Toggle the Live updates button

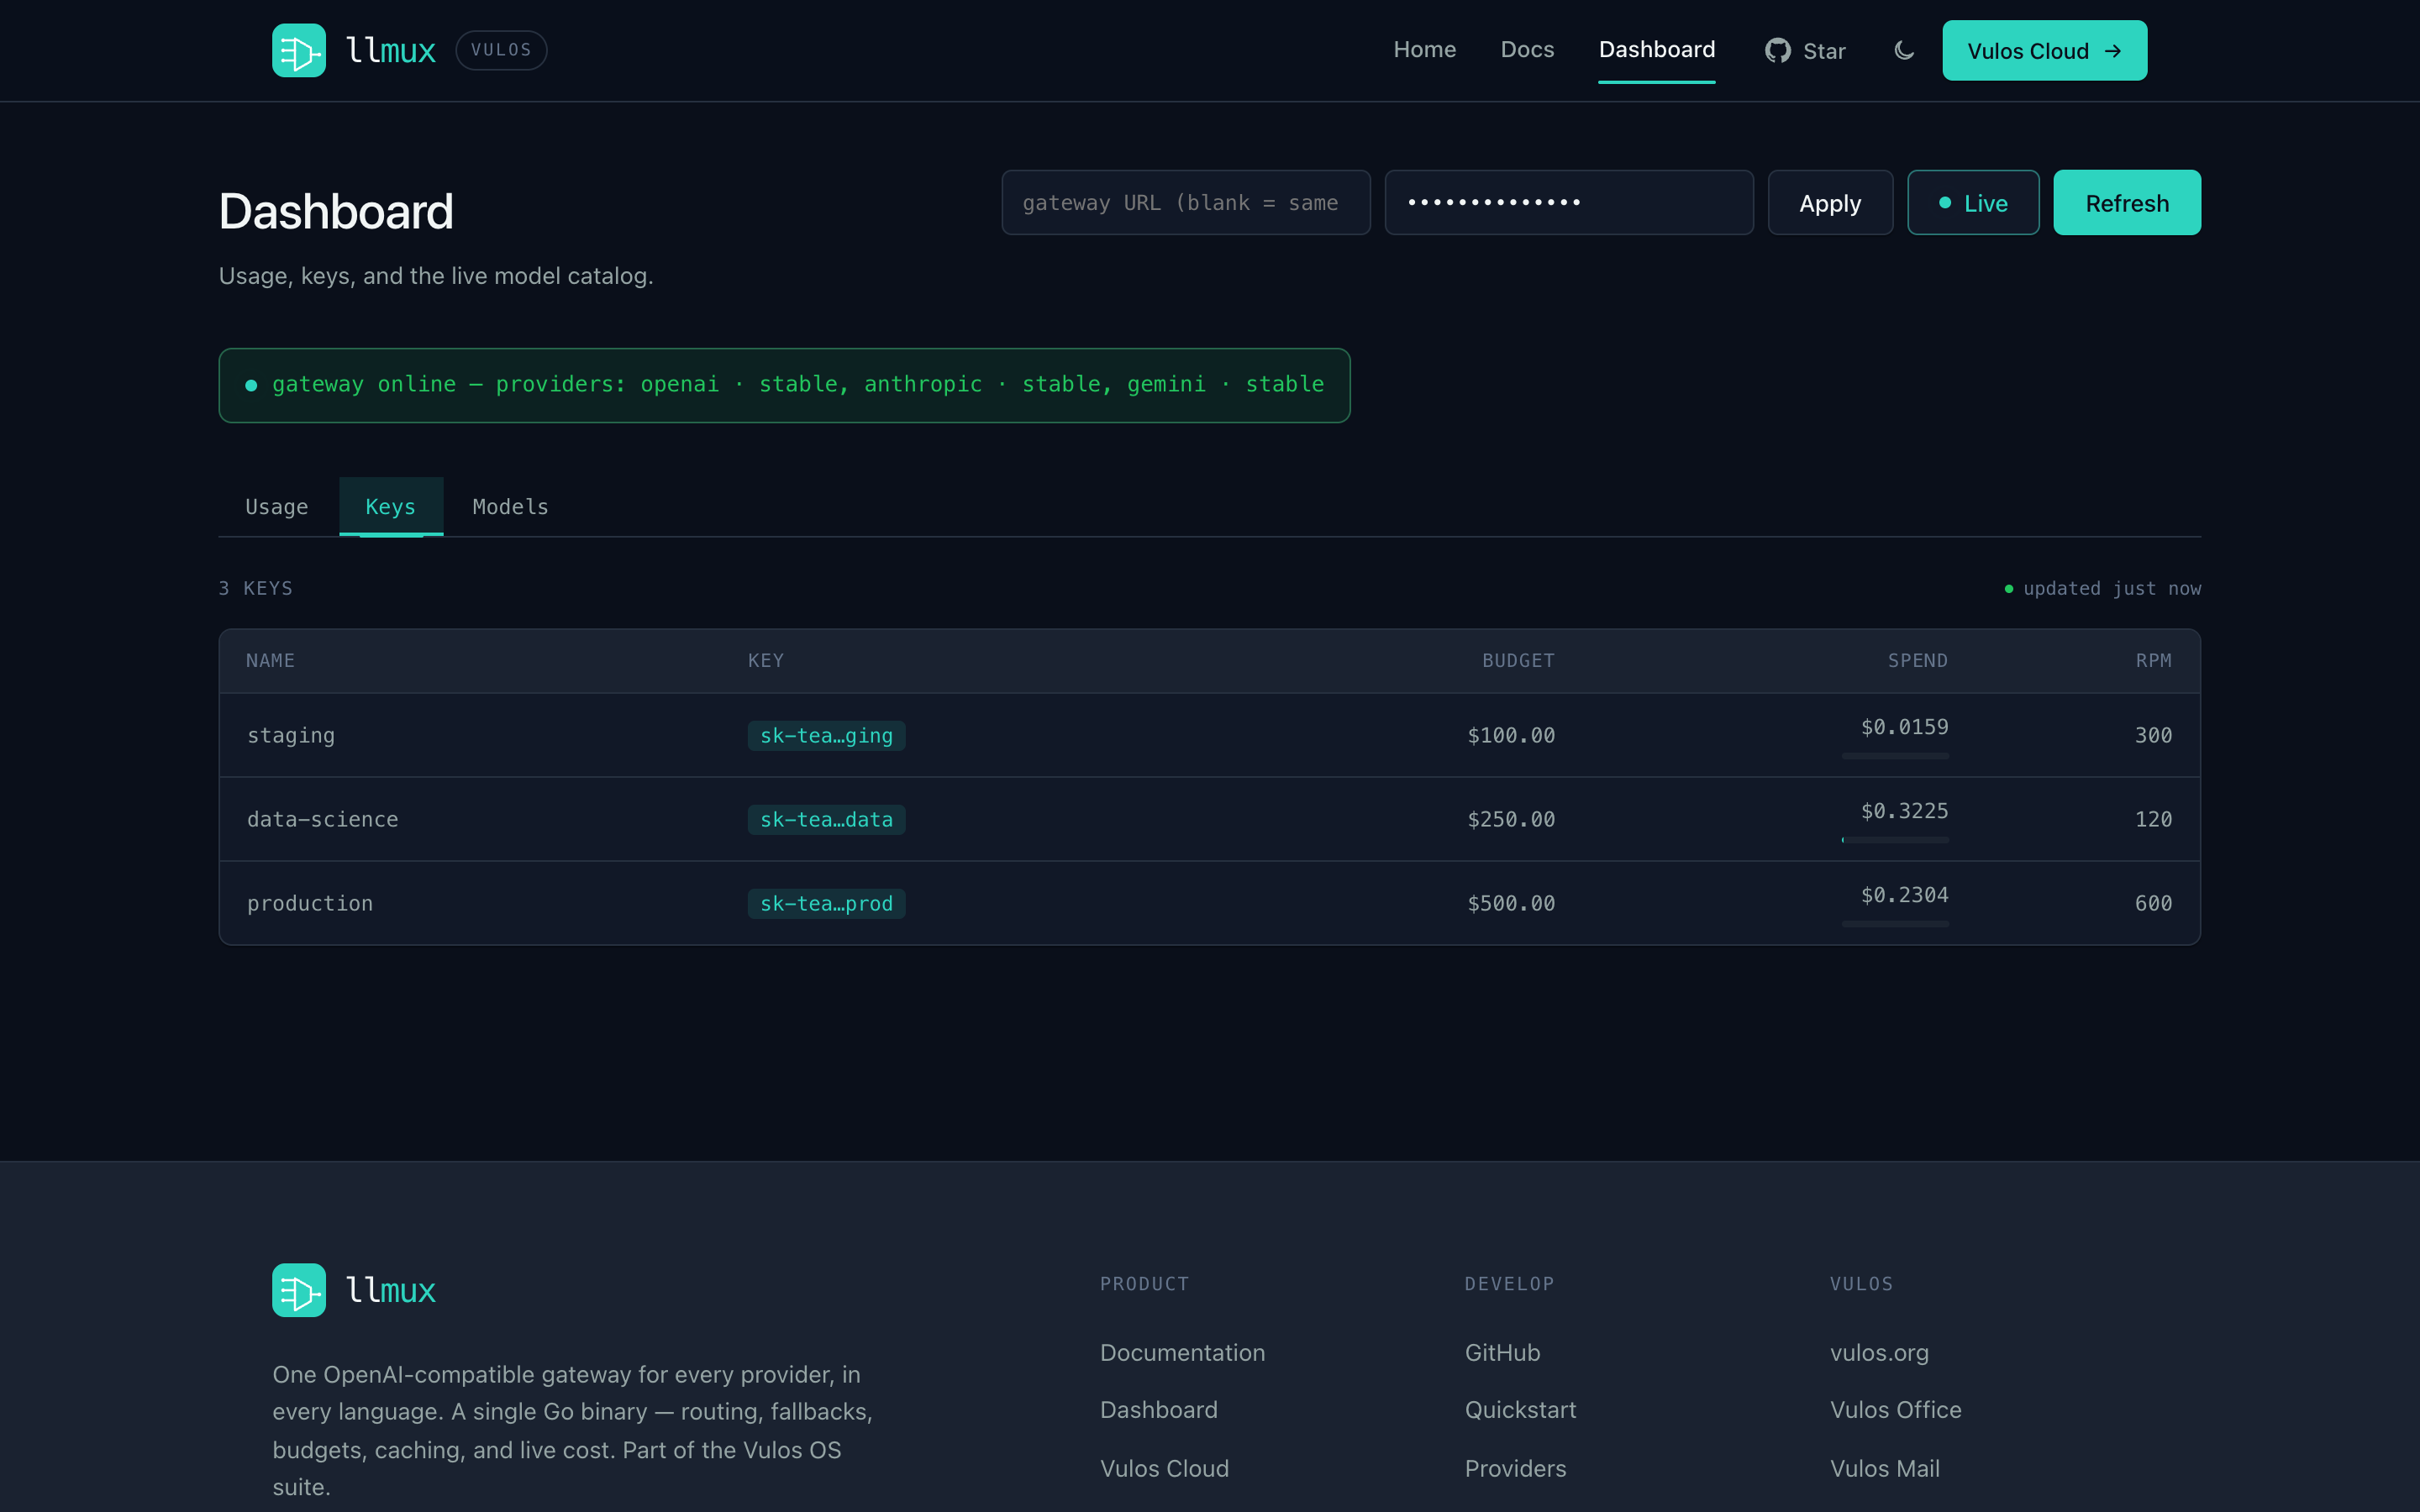[x=1972, y=202]
